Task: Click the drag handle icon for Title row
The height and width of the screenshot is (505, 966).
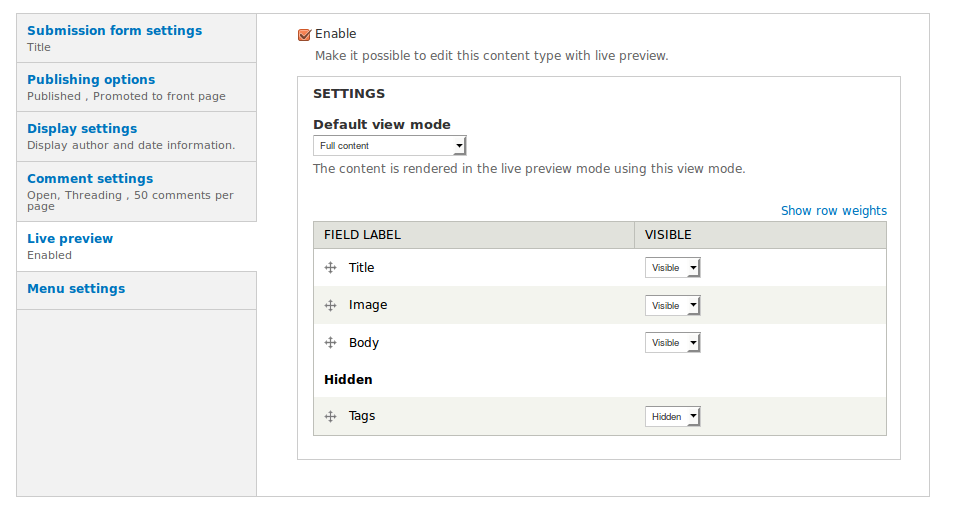Action: click(x=330, y=268)
